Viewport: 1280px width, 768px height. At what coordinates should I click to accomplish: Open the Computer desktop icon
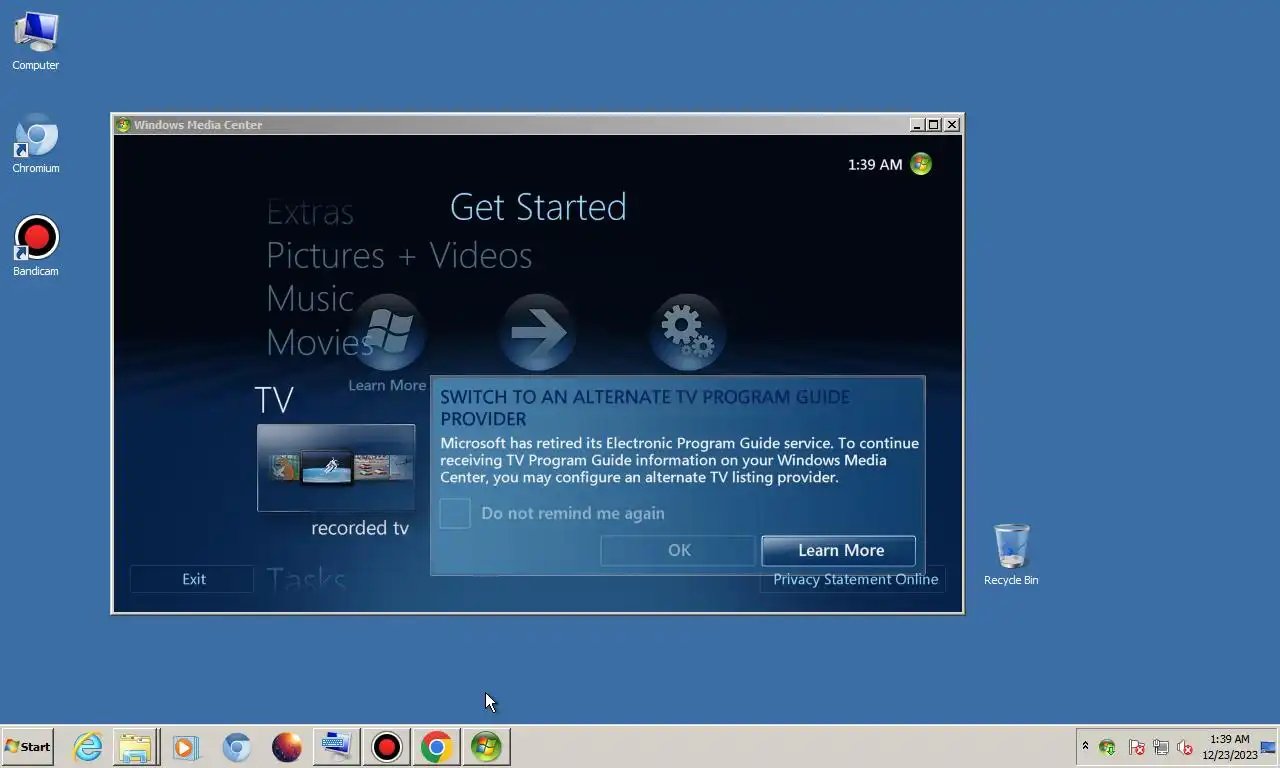tap(36, 41)
